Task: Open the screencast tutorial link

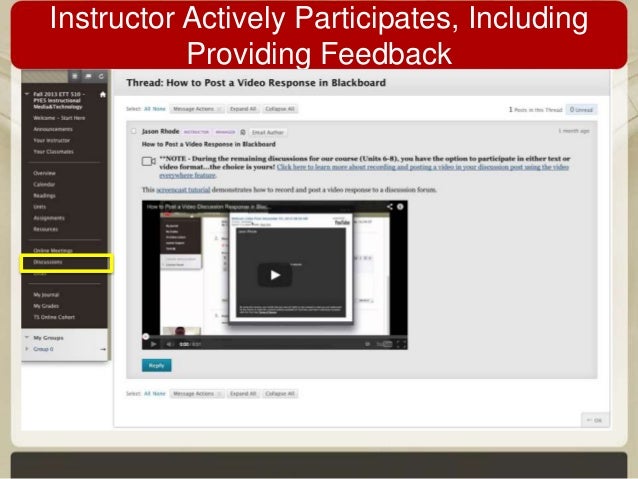Action: pyautogui.click(x=184, y=190)
